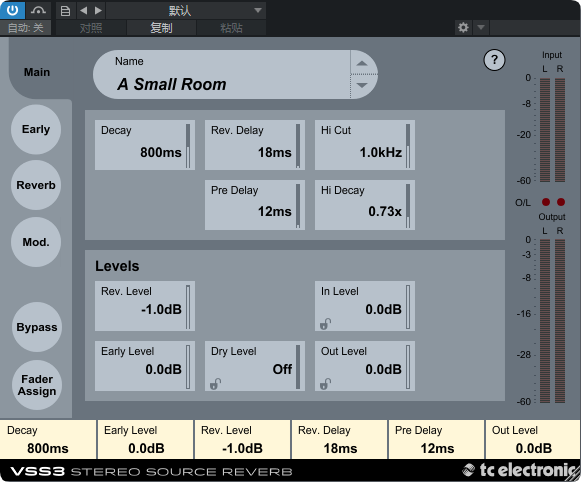Screen dimensions: 581x482
Task: Select the Main tab
Action: point(37,72)
